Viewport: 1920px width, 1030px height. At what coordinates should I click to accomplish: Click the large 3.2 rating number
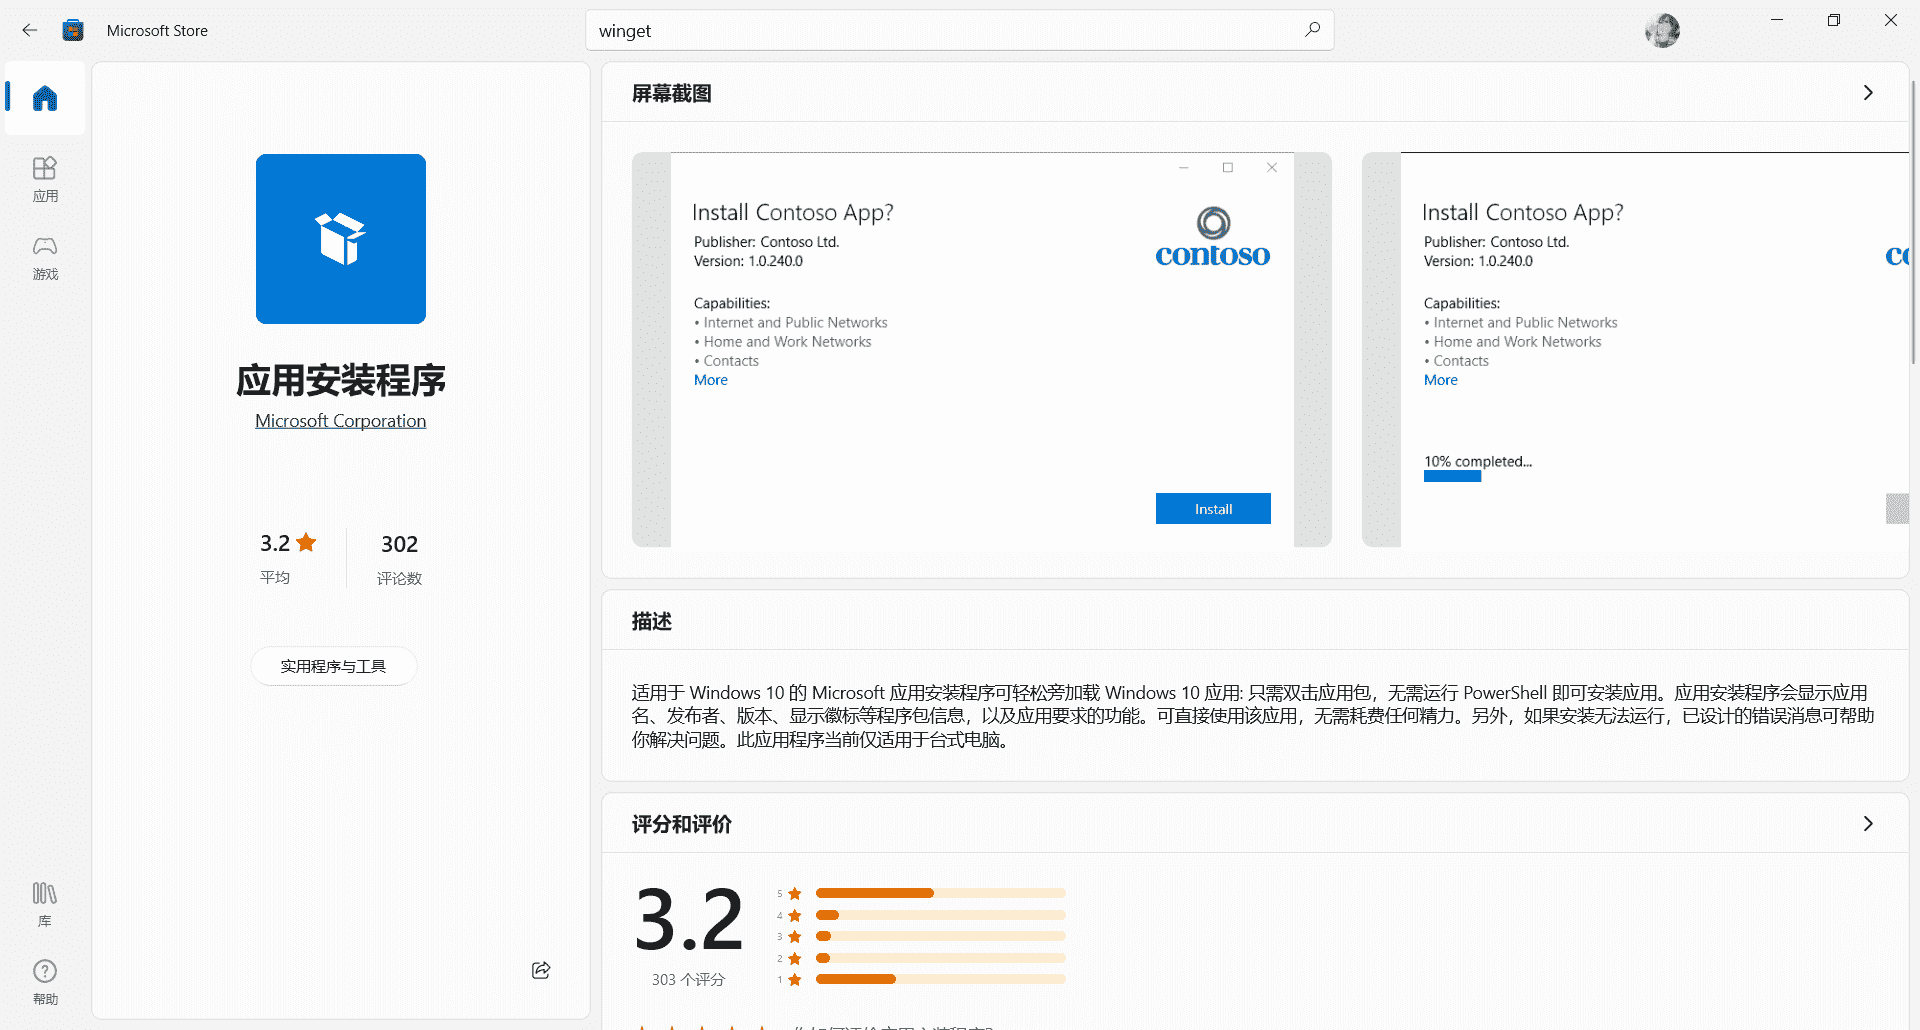[689, 919]
